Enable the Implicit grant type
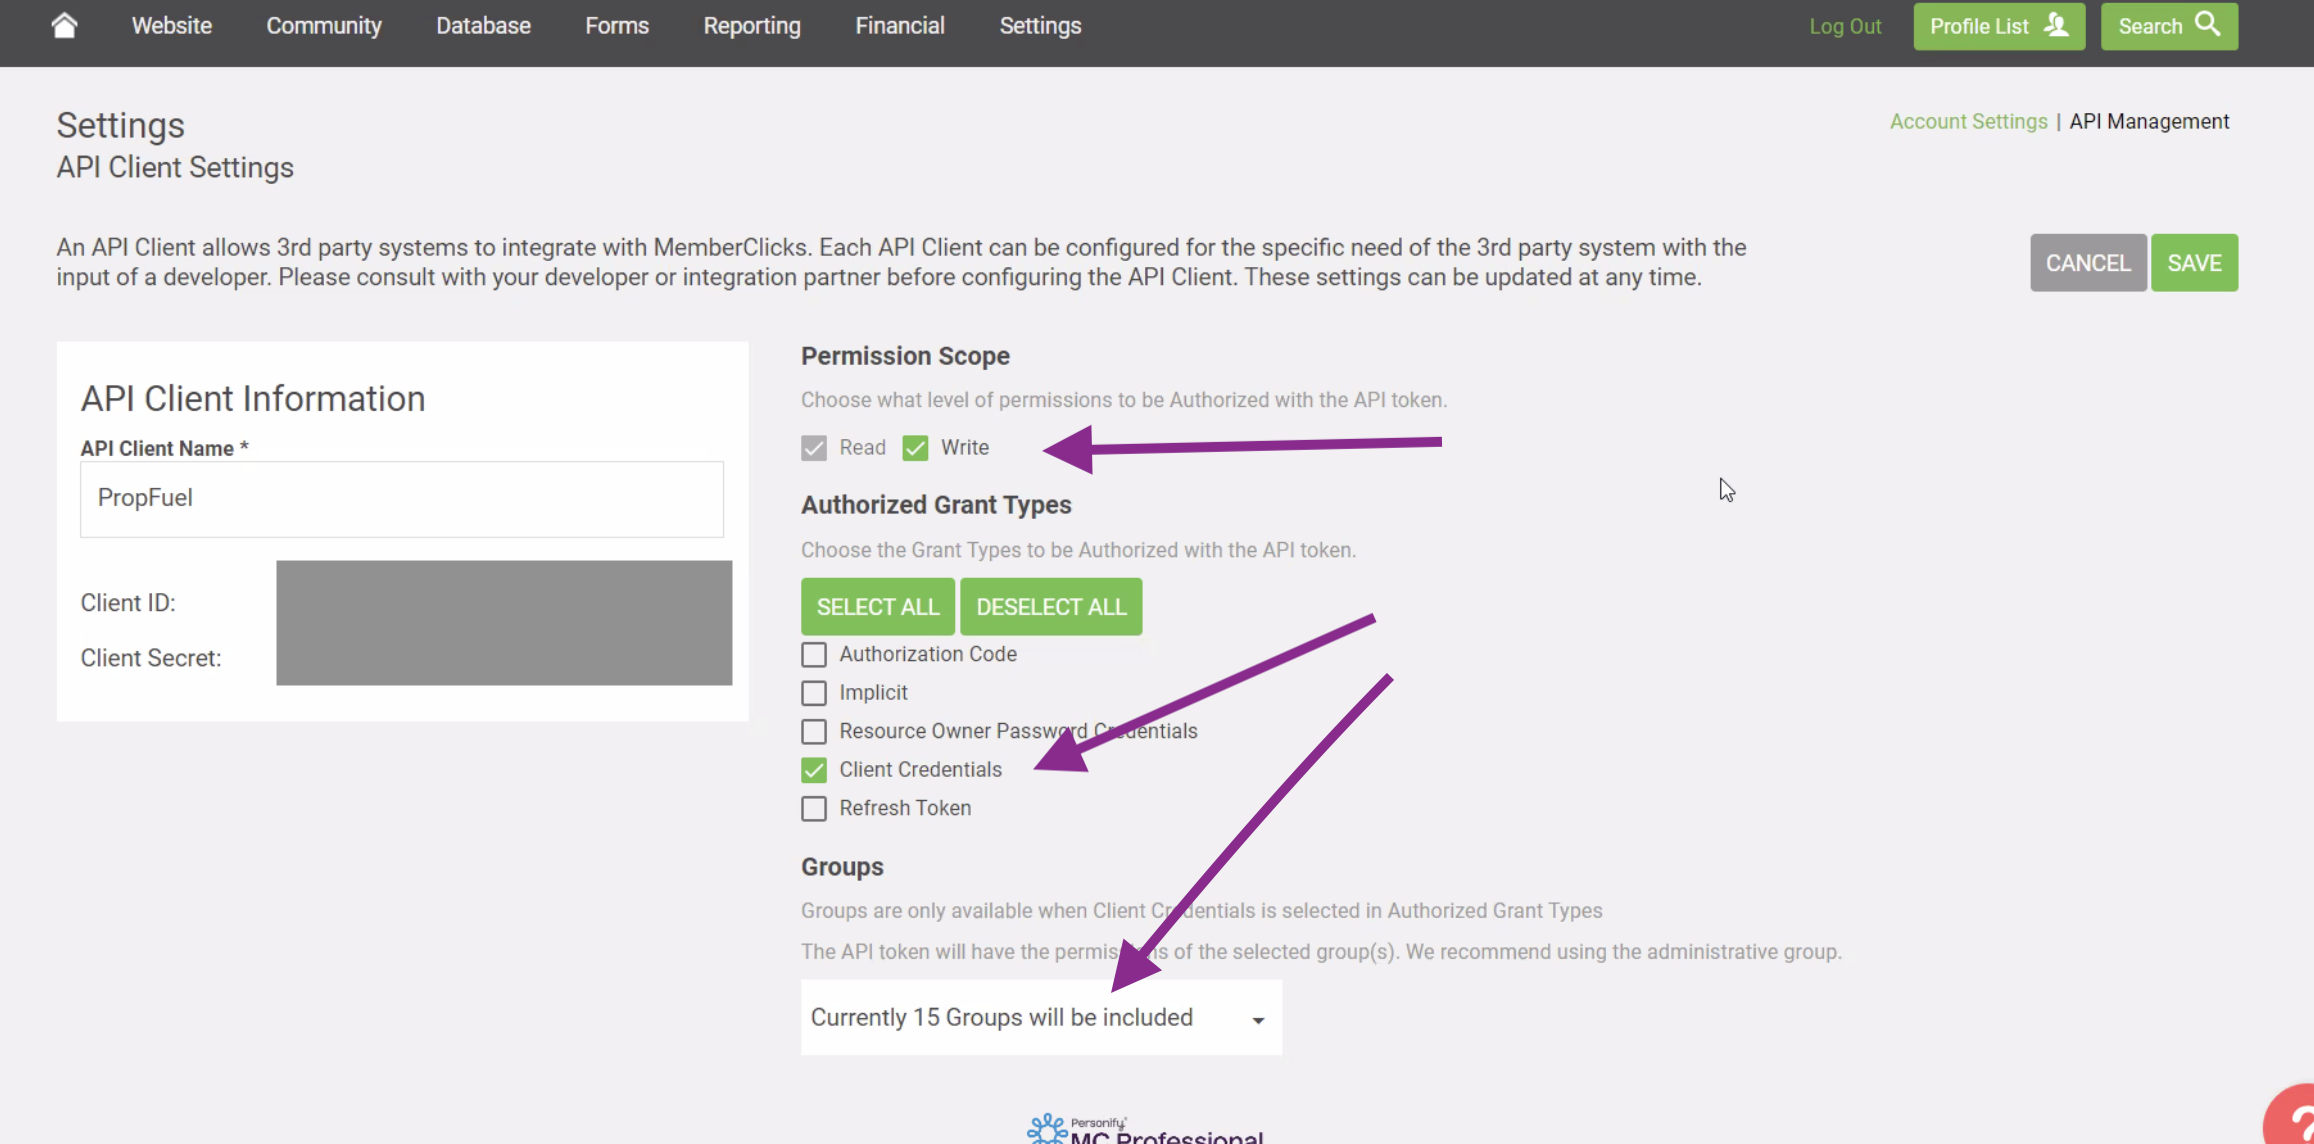Viewport: 2314px width, 1144px height. [812, 692]
